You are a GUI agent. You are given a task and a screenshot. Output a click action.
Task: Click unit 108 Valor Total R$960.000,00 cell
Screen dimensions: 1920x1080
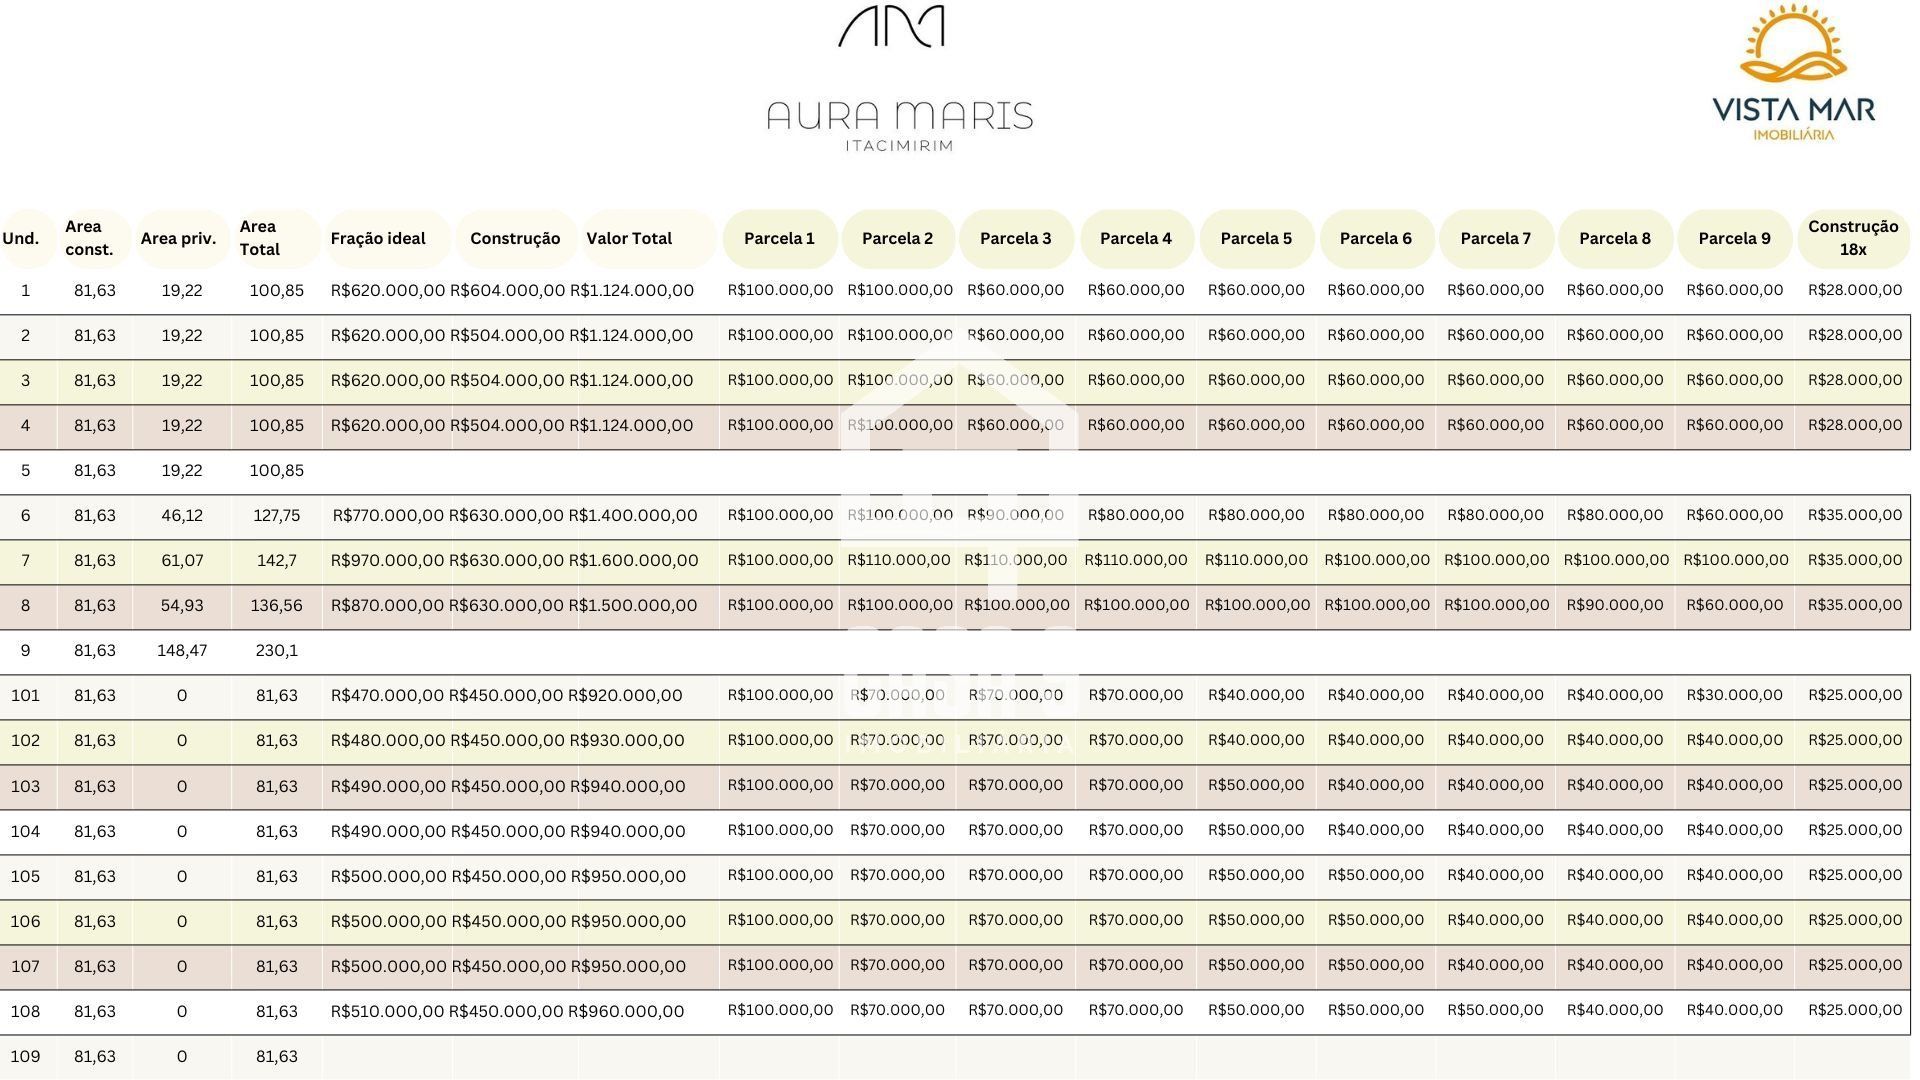point(626,1011)
